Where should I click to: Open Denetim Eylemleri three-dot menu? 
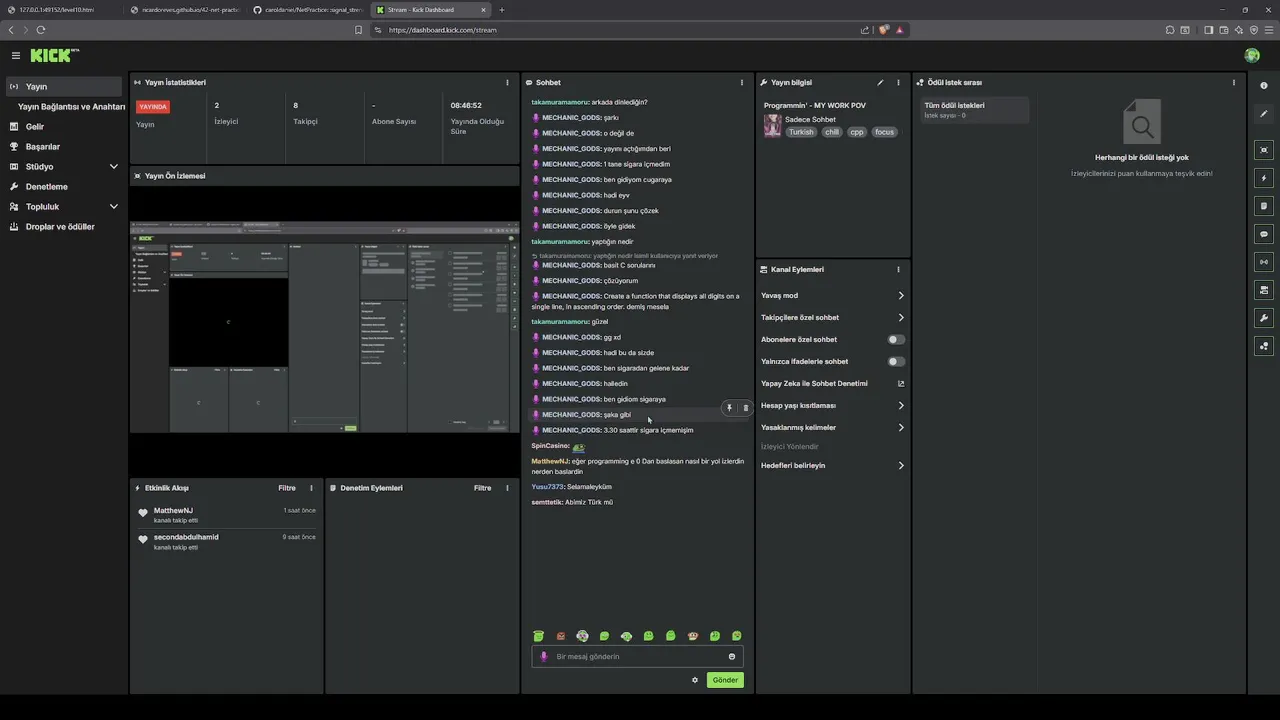(507, 488)
